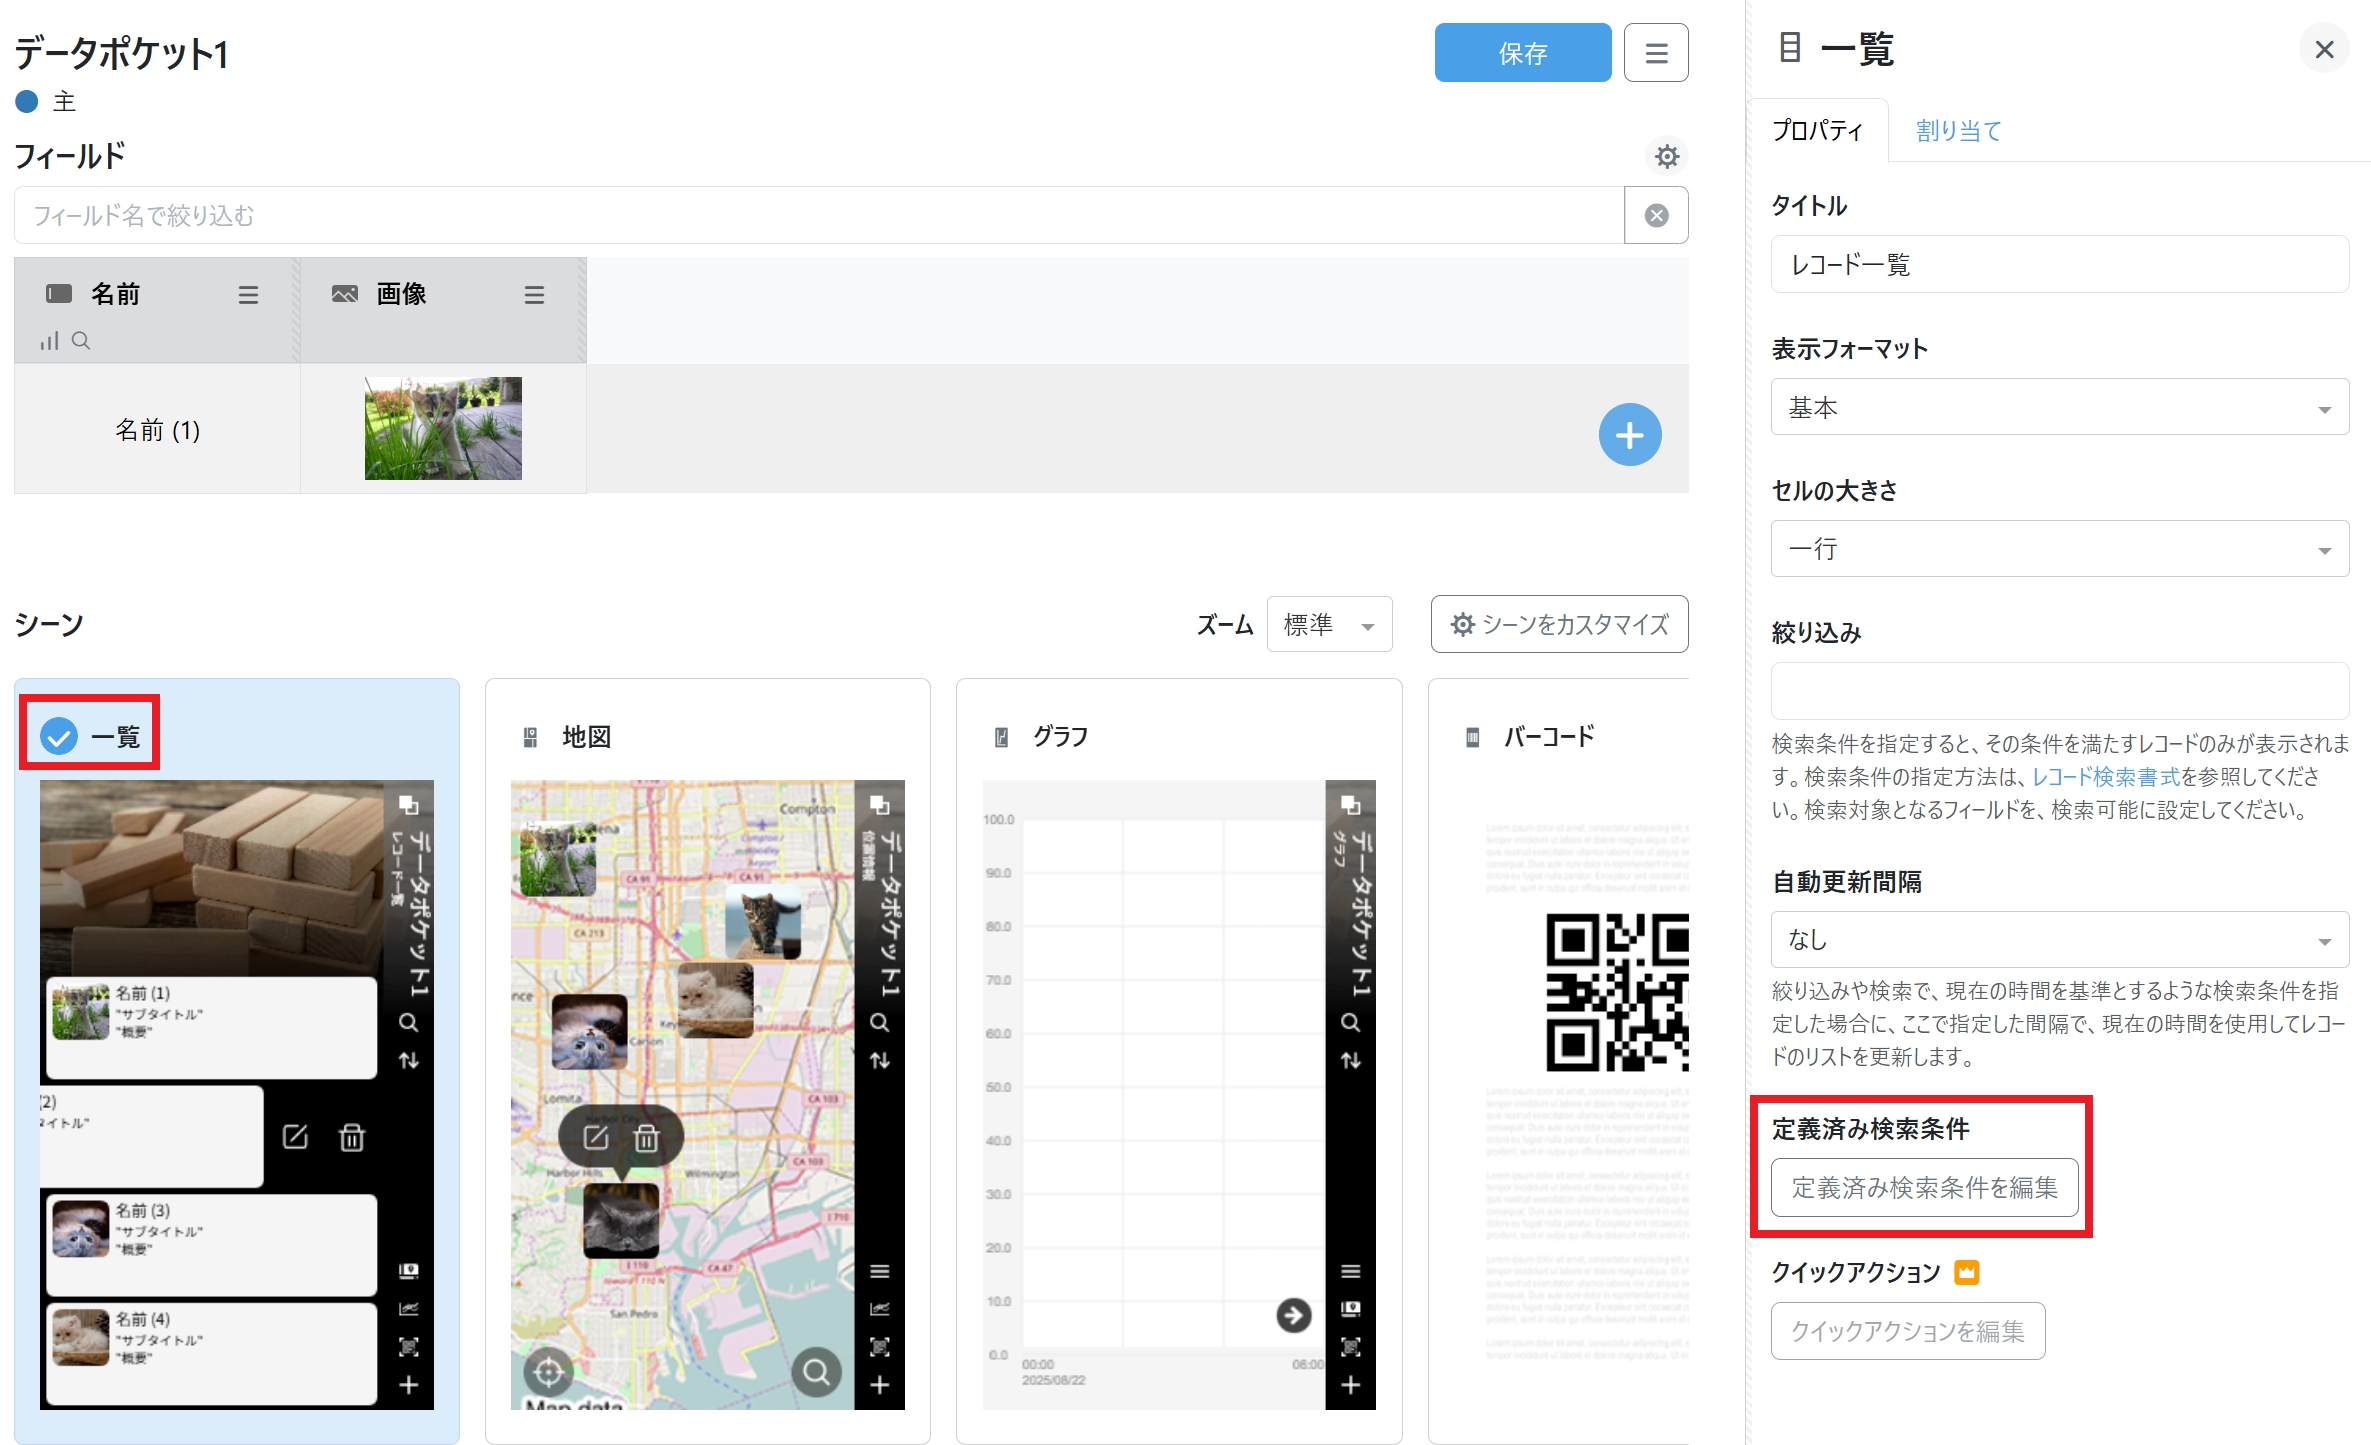Open the 画像 column menu icon

point(534,294)
